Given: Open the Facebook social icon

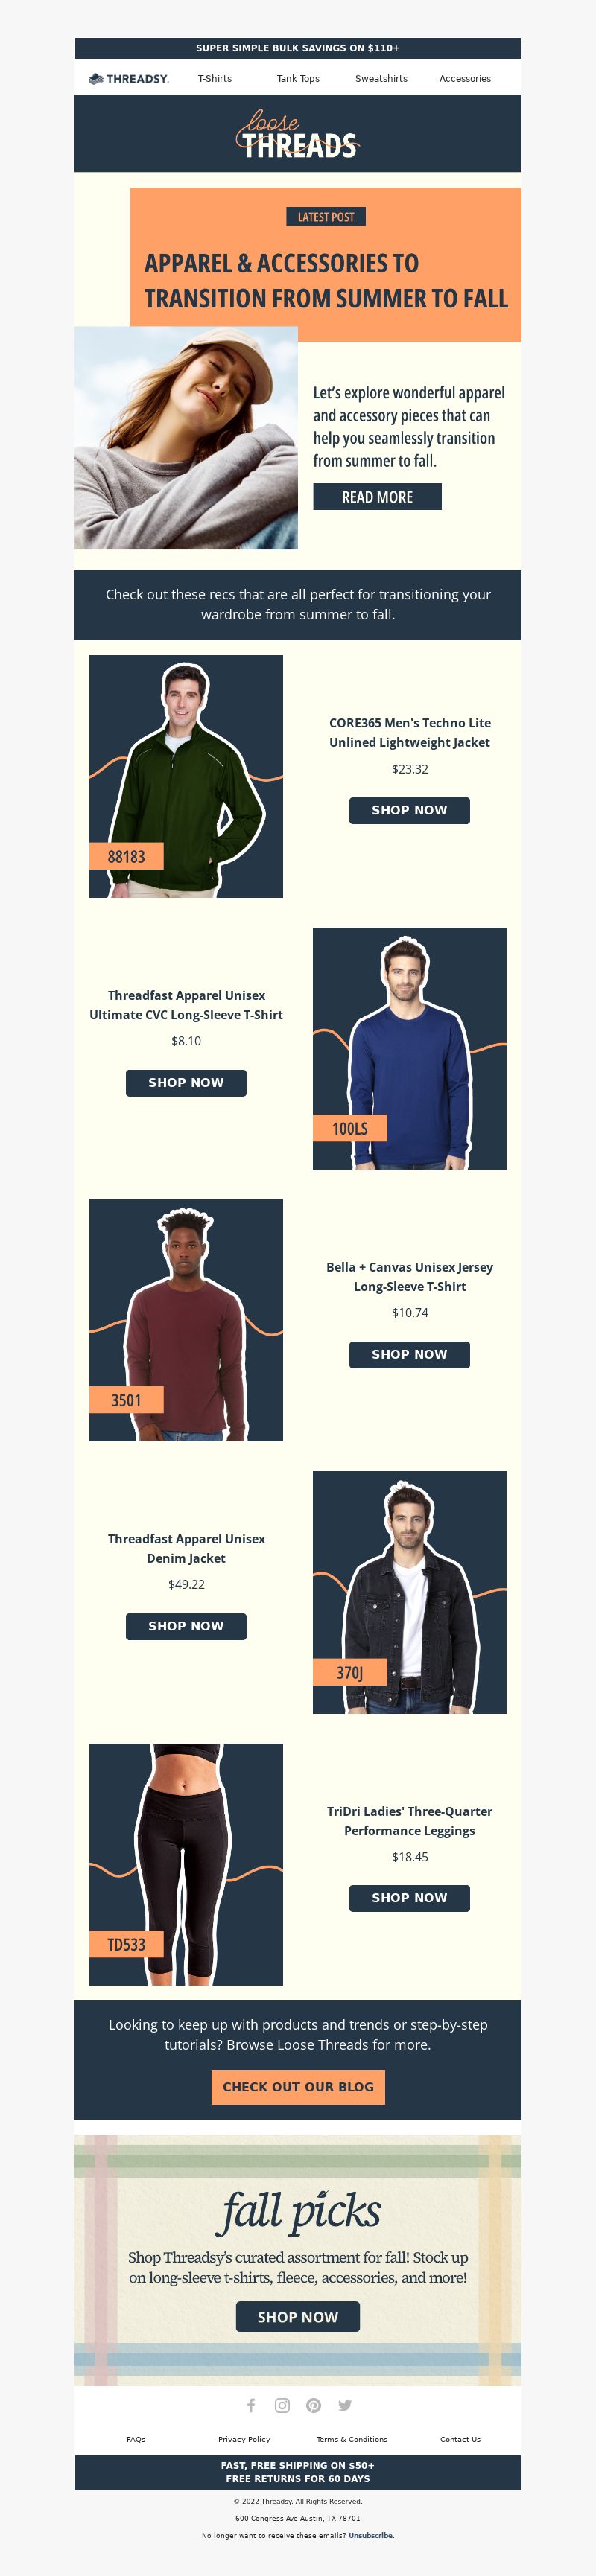Looking at the screenshot, I should click(251, 2405).
